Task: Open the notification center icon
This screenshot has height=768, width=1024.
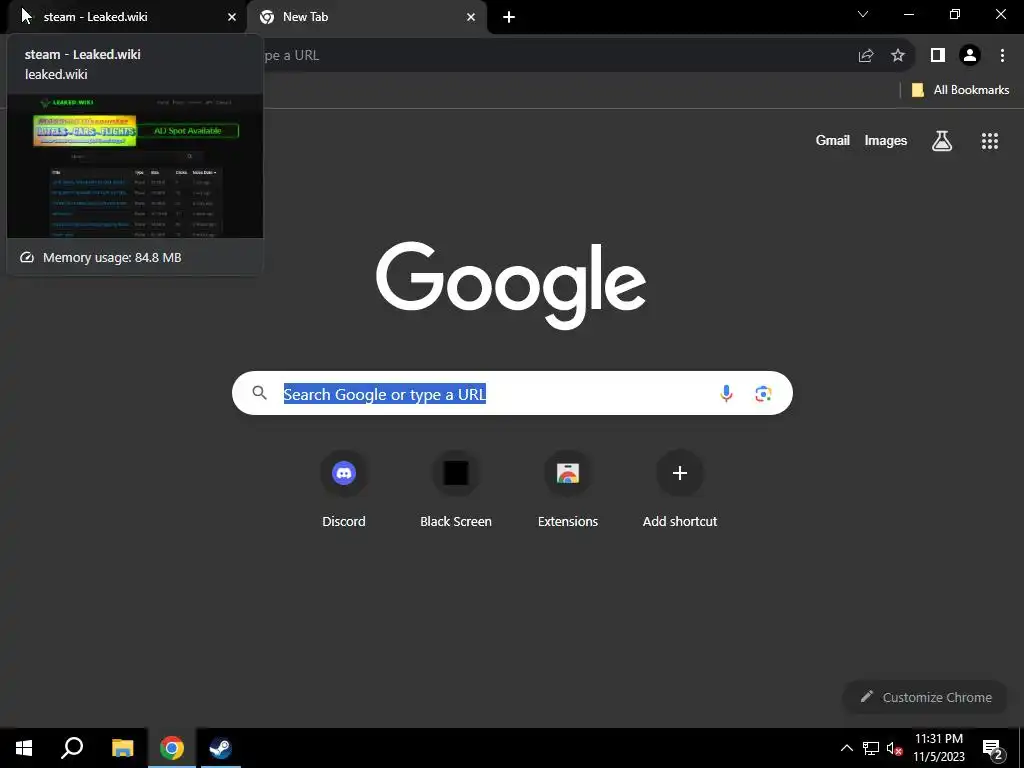Action: (993, 748)
